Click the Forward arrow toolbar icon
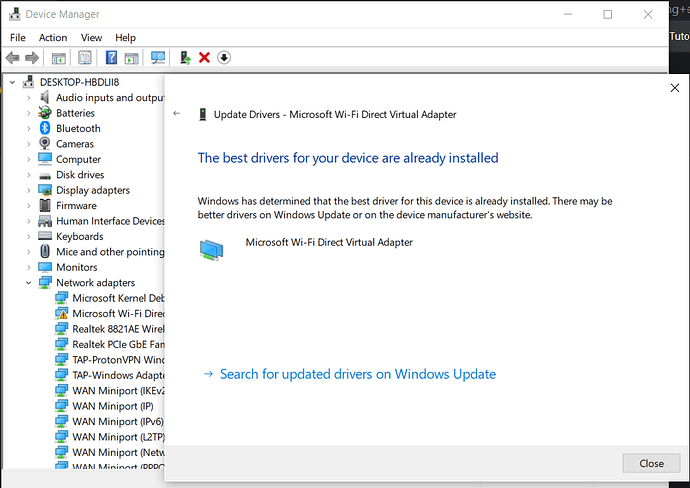Viewport: 690px width, 488px height. pyautogui.click(x=32, y=58)
